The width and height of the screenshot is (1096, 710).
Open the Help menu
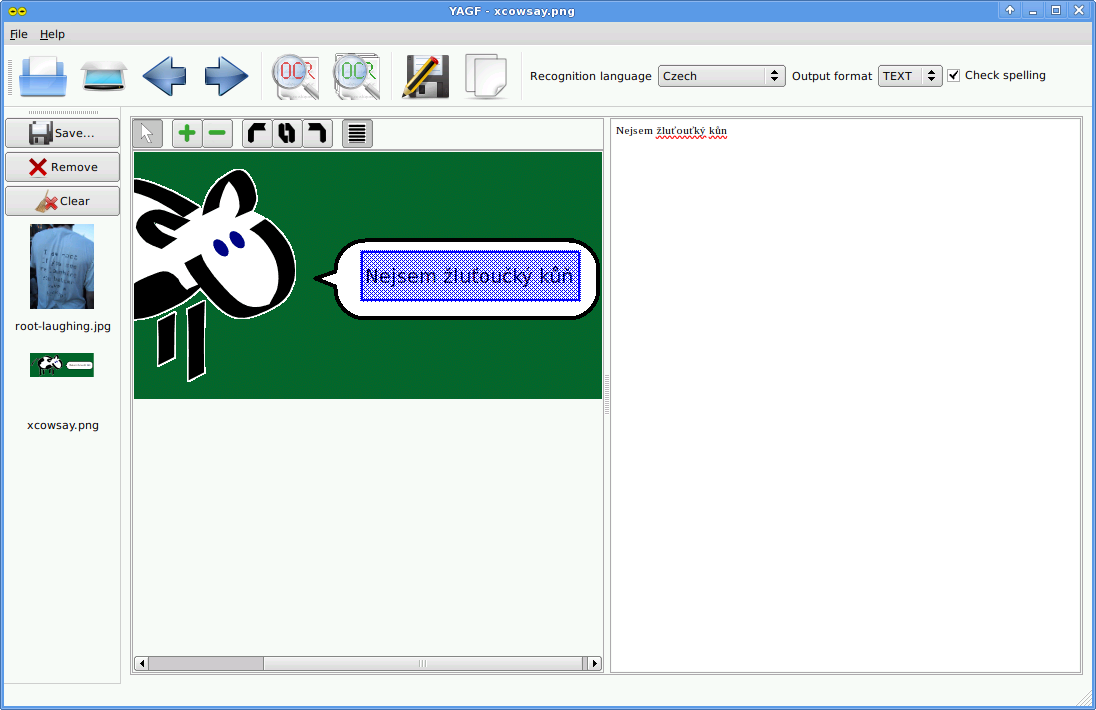pos(52,34)
